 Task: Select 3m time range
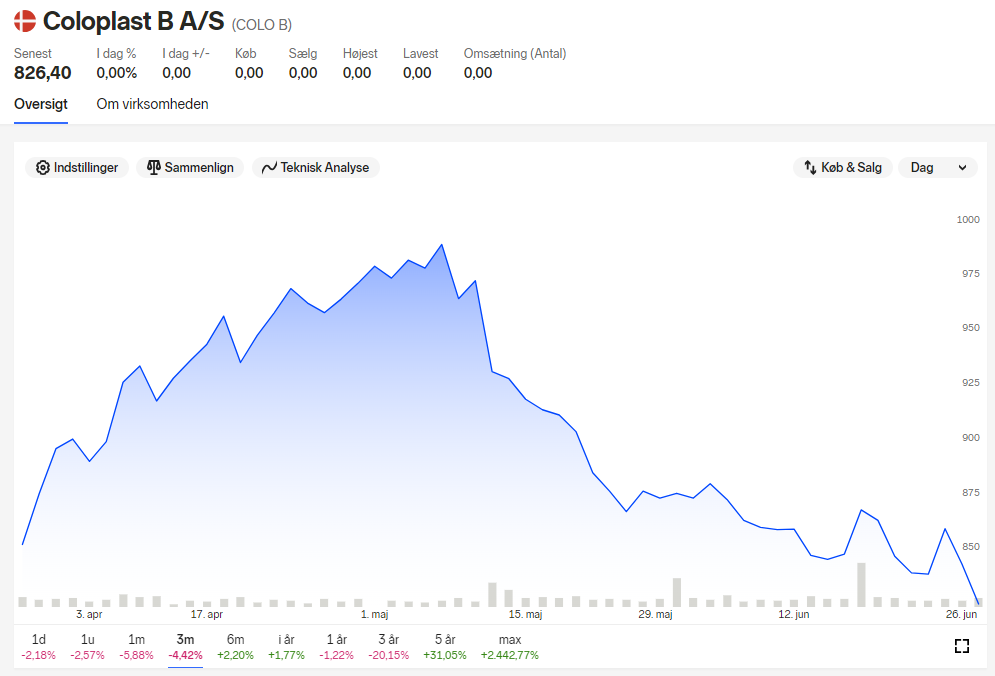185,647
